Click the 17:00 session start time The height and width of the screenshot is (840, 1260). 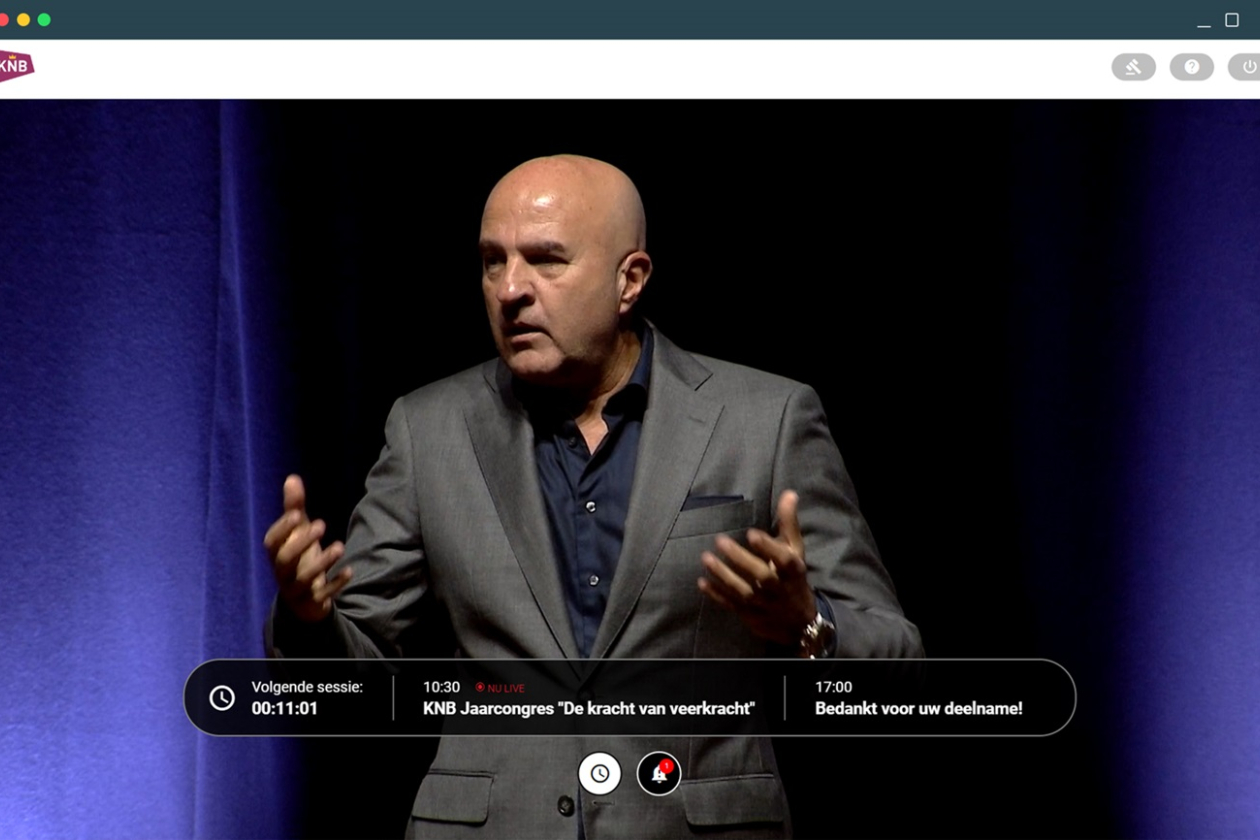[833, 687]
